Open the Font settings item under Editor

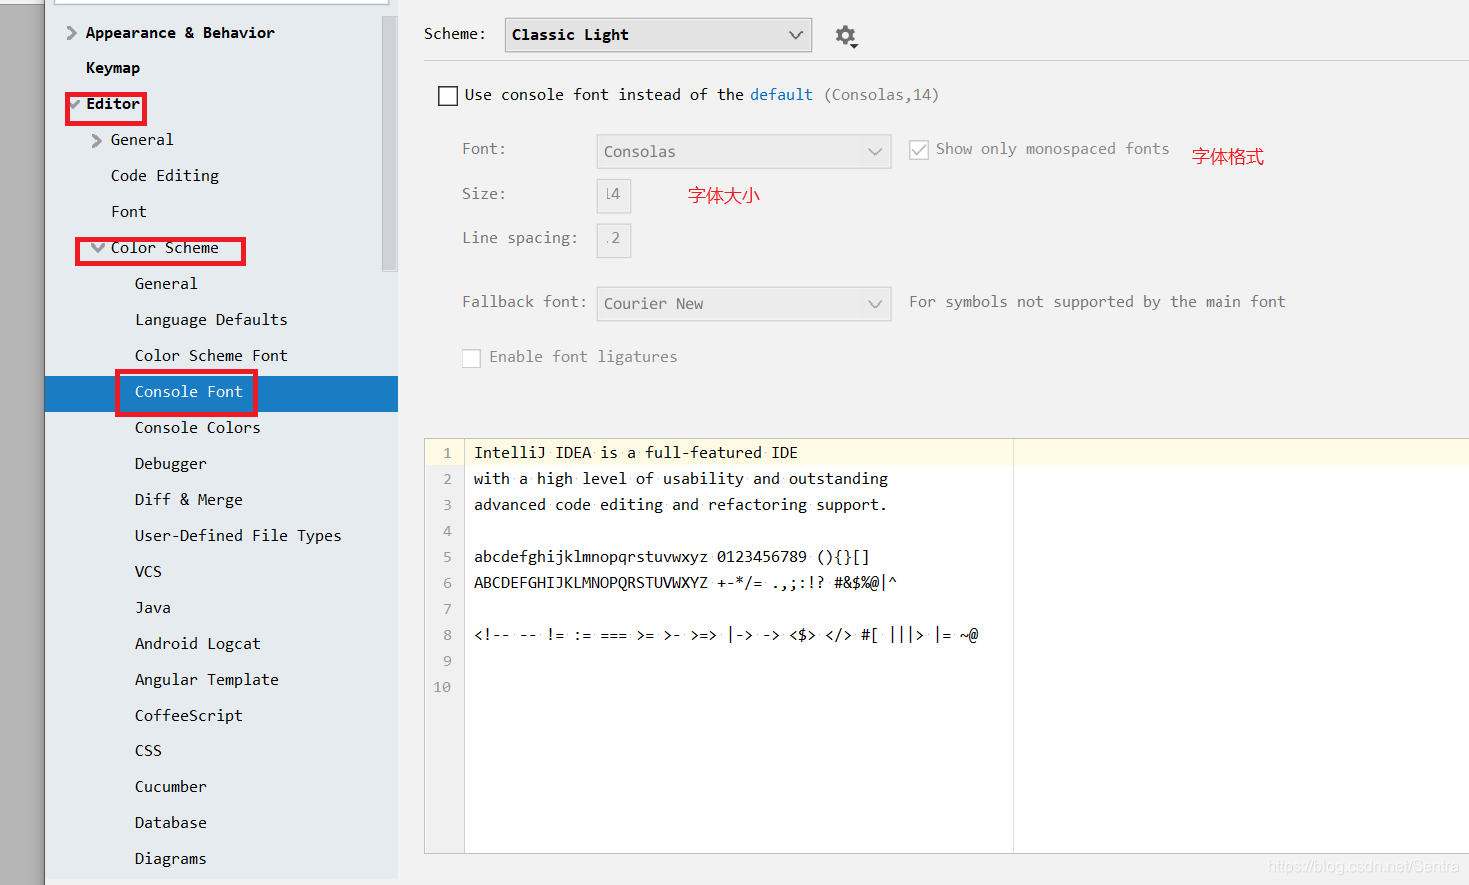[129, 212]
